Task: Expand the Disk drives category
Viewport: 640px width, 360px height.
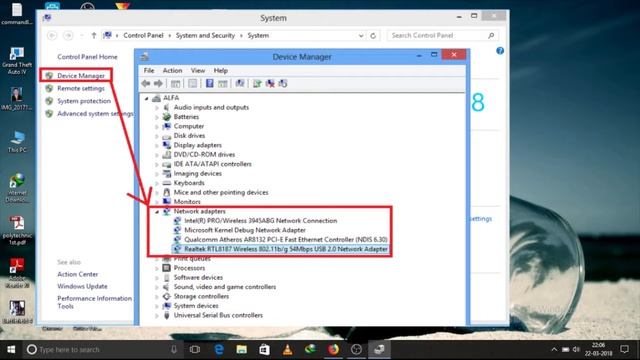Action: pyautogui.click(x=157, y=136)
